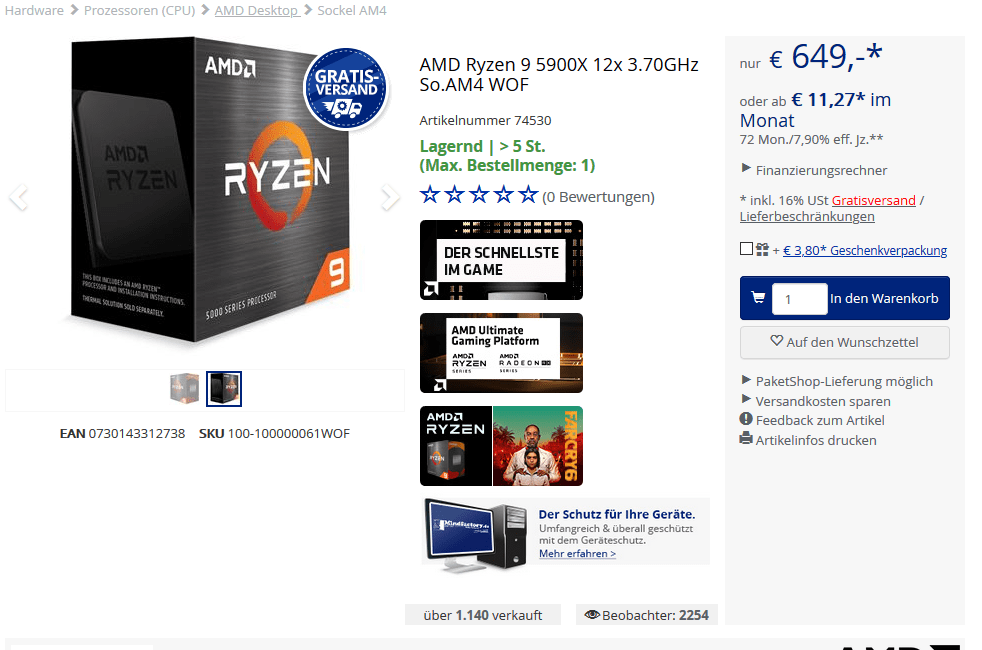Select the first product thumbnail image

point(184,388)
